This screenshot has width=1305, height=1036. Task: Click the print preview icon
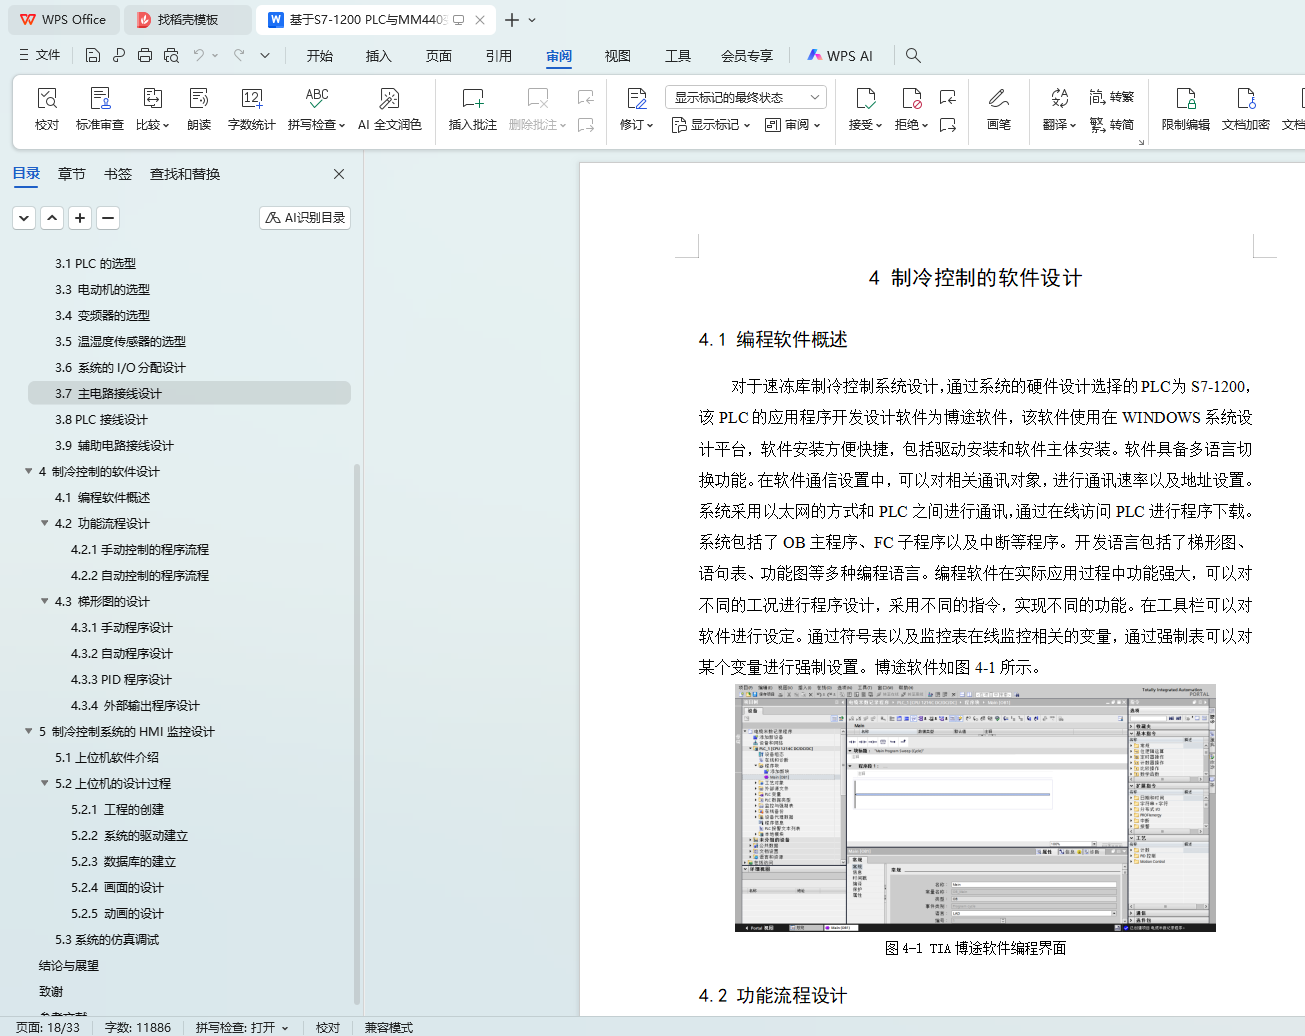point(171,55)
